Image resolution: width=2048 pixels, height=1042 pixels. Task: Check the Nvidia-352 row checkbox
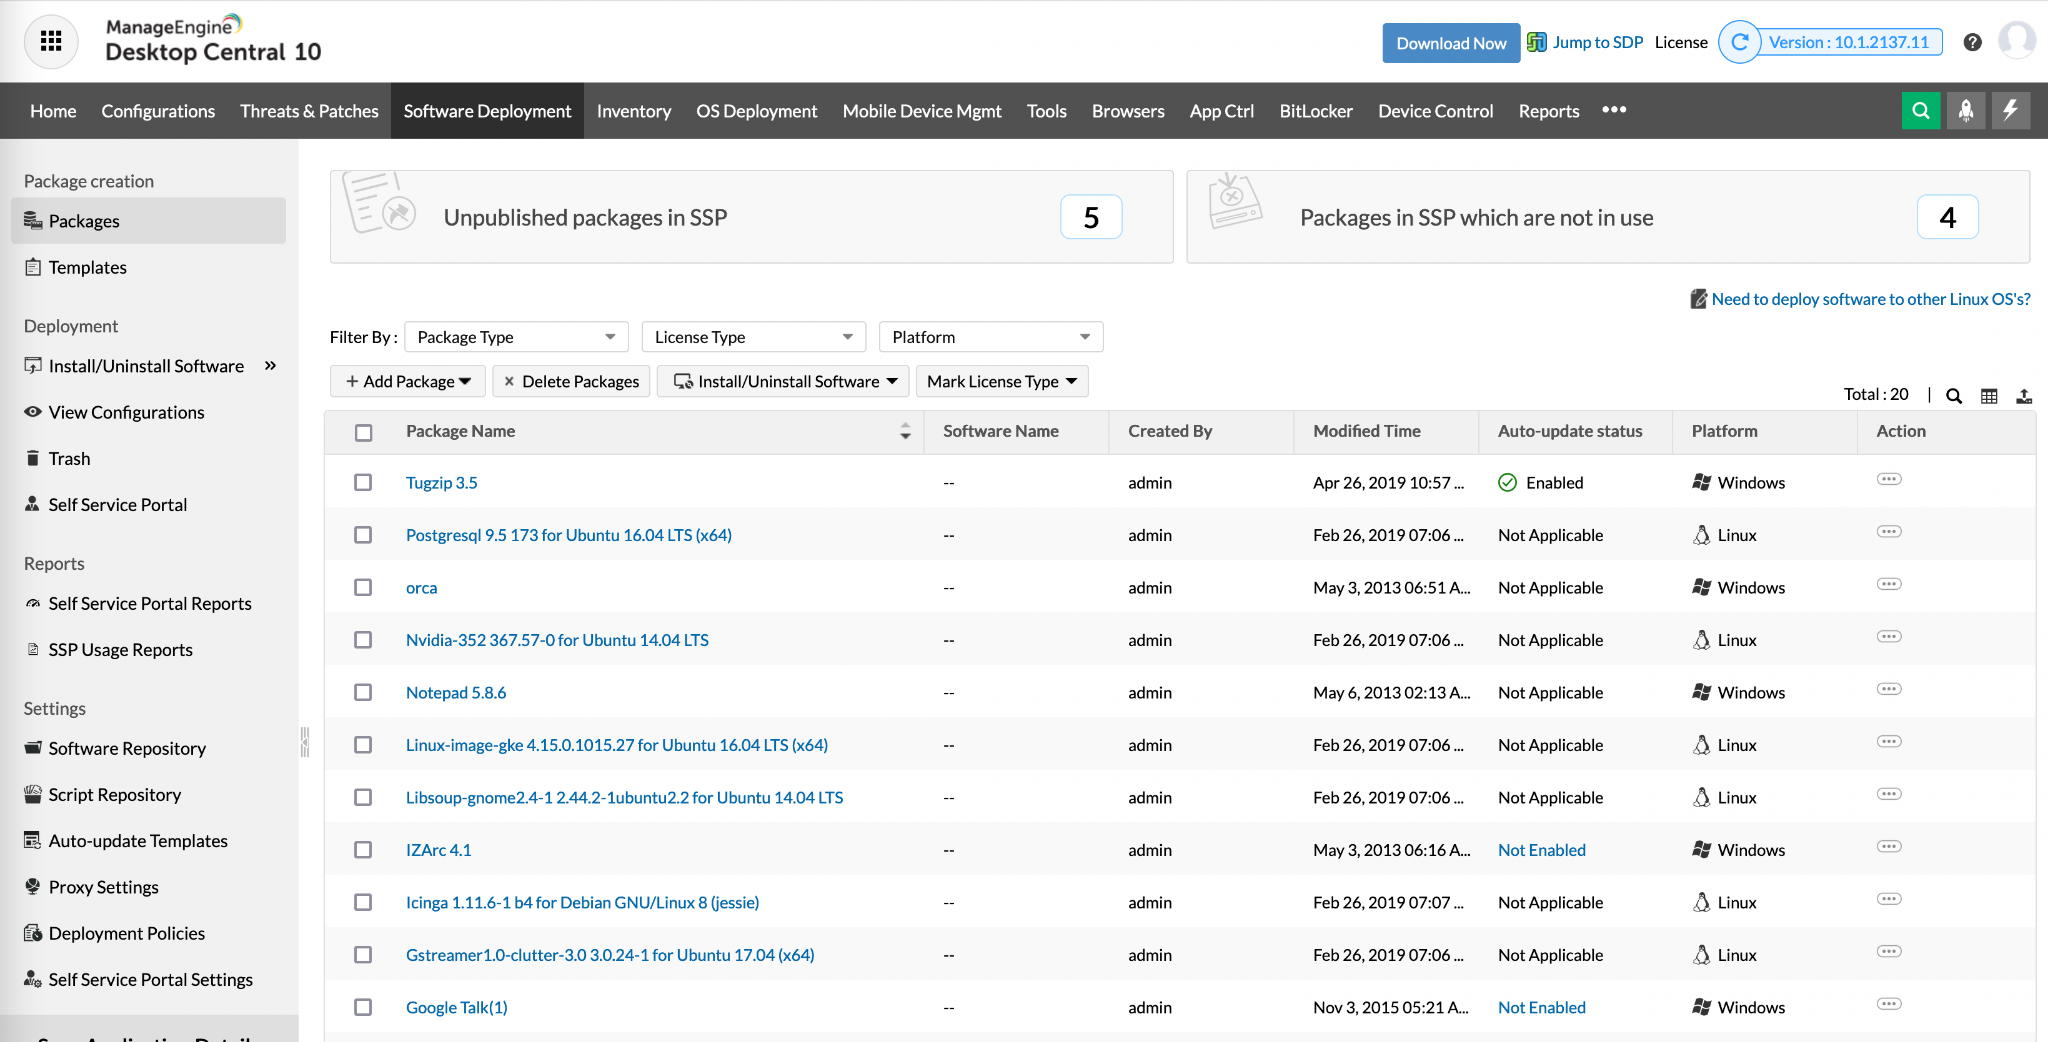[x=363, y=640]
